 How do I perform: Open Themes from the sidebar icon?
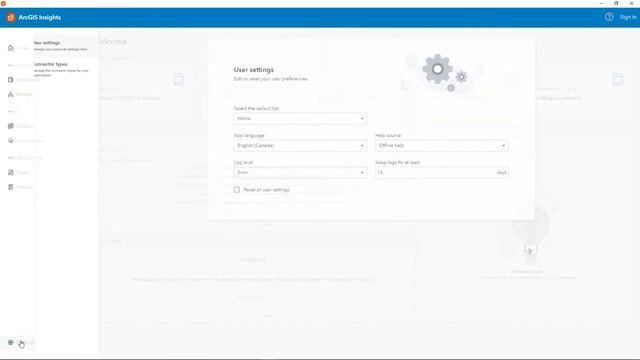coord(11,187)
